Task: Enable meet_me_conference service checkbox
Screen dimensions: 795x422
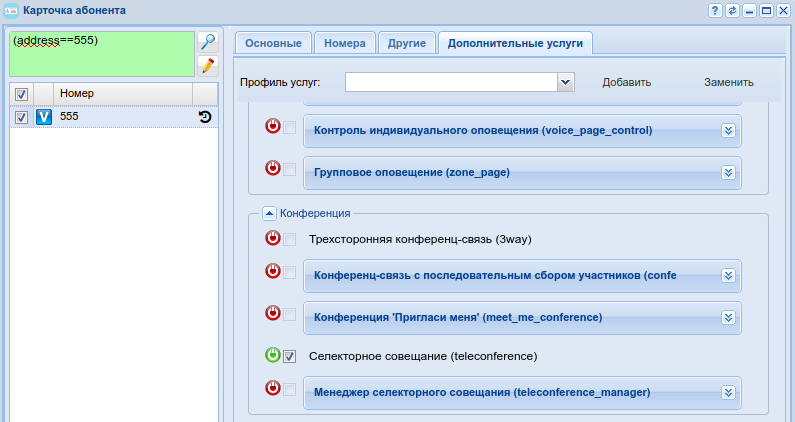Action: [x=290, y=315]
